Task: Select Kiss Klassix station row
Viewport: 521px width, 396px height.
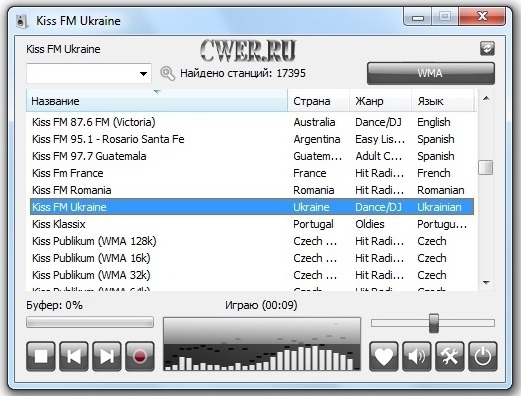Action: tap(252, 224)
